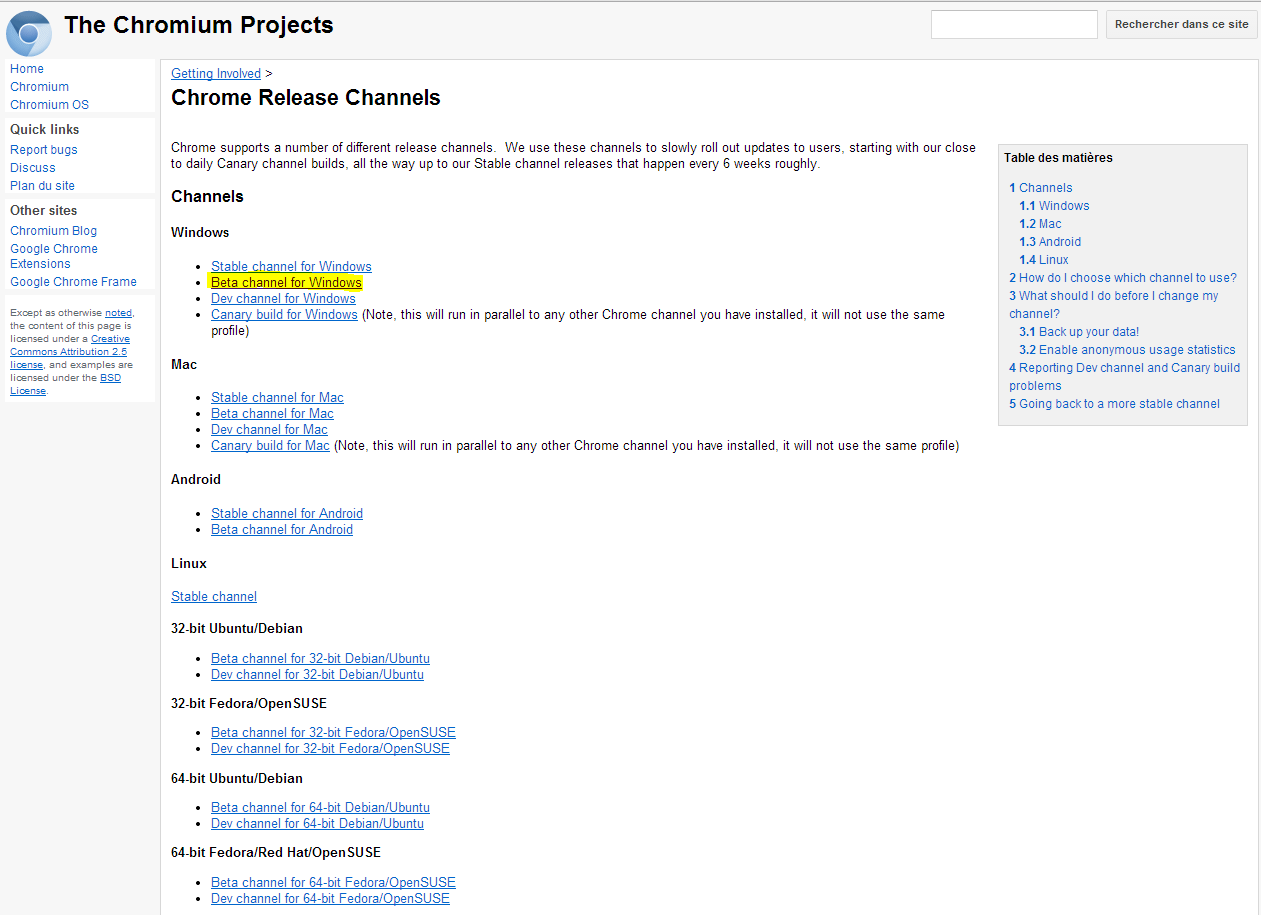Image resolution: width=1261 pixels, height=915 pixels.
Task: Visit the Chromium Blog link
Action: 54,231
